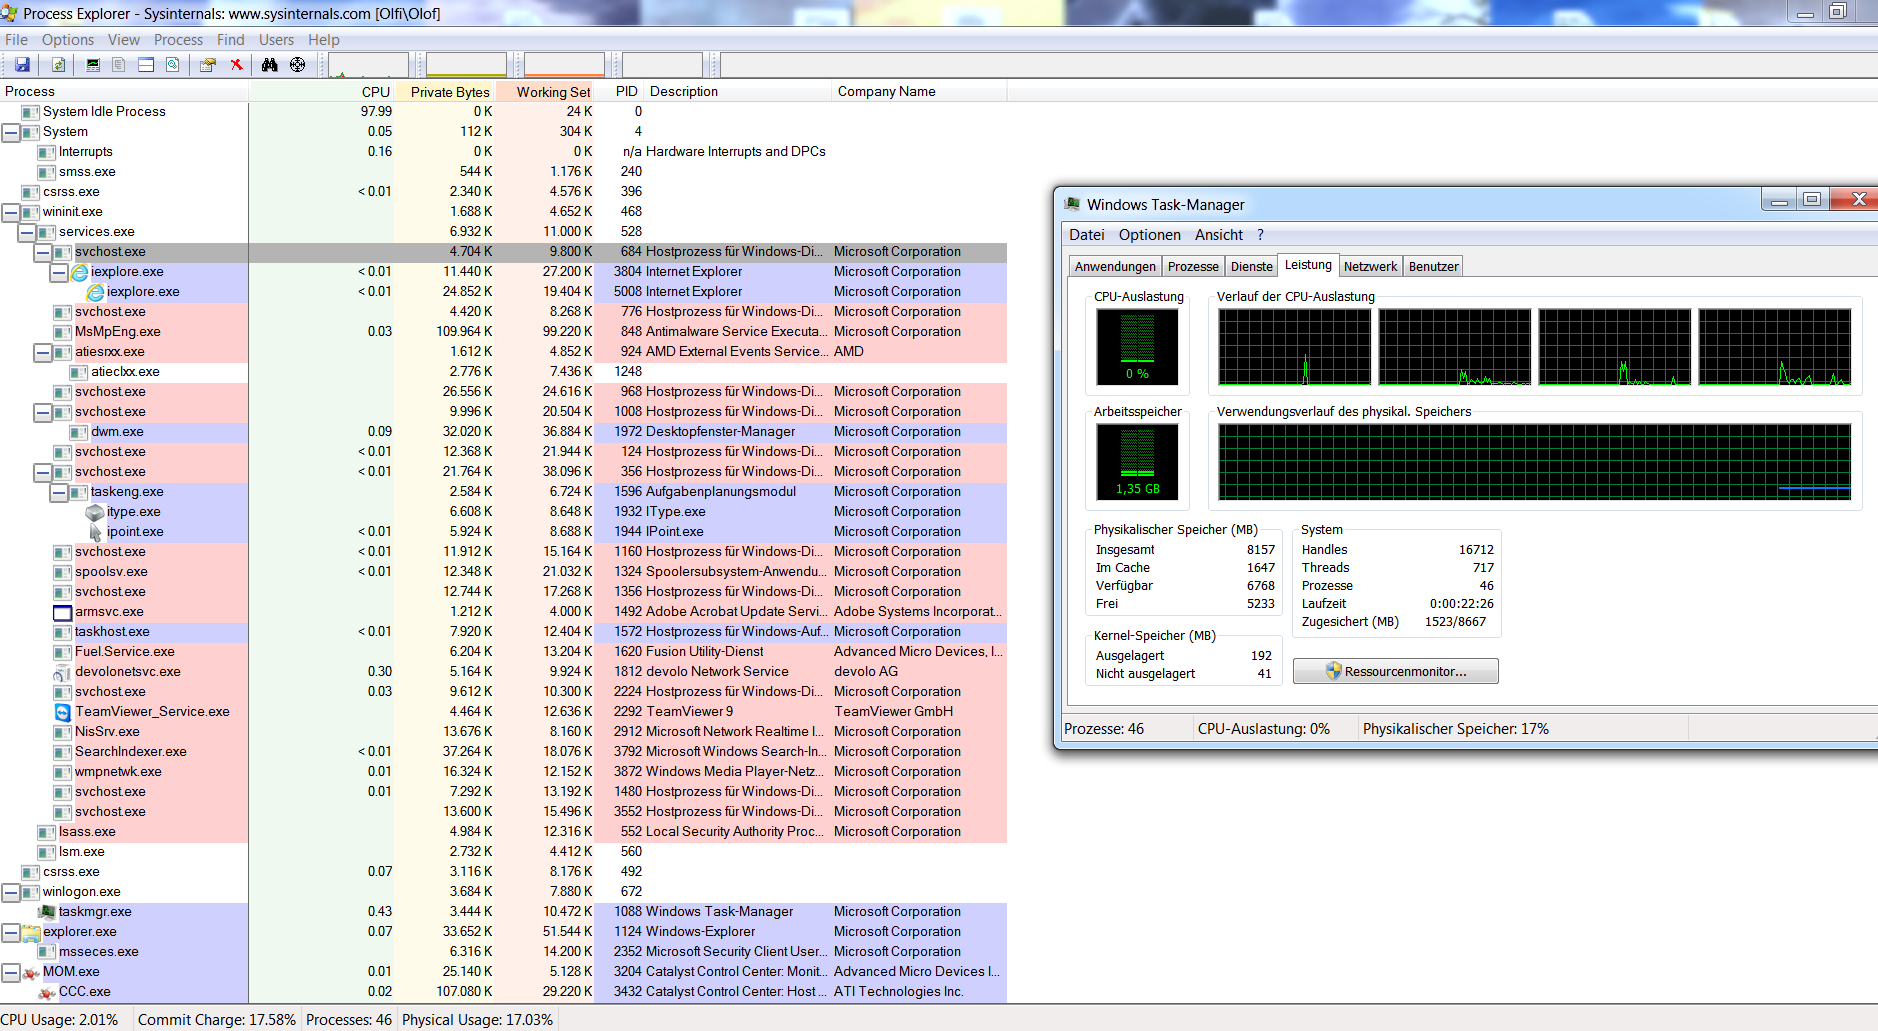This screenshot has width=1878, height=1031.
Task: Open the Users menu in Process Explorer
Action: point(276,40)
